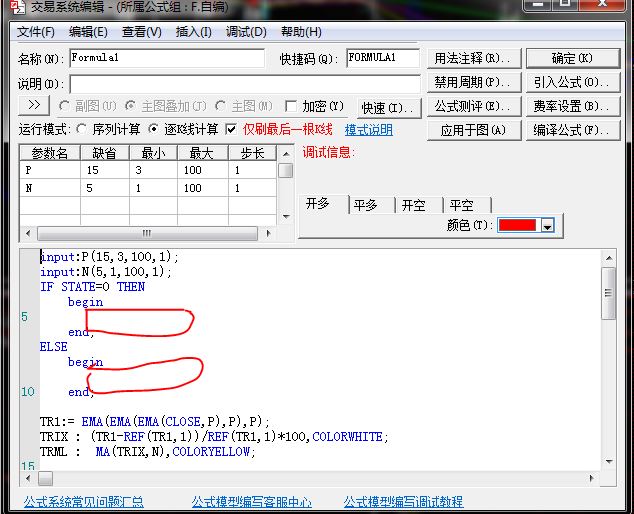Select max value 100 in N row

(203, 188)
